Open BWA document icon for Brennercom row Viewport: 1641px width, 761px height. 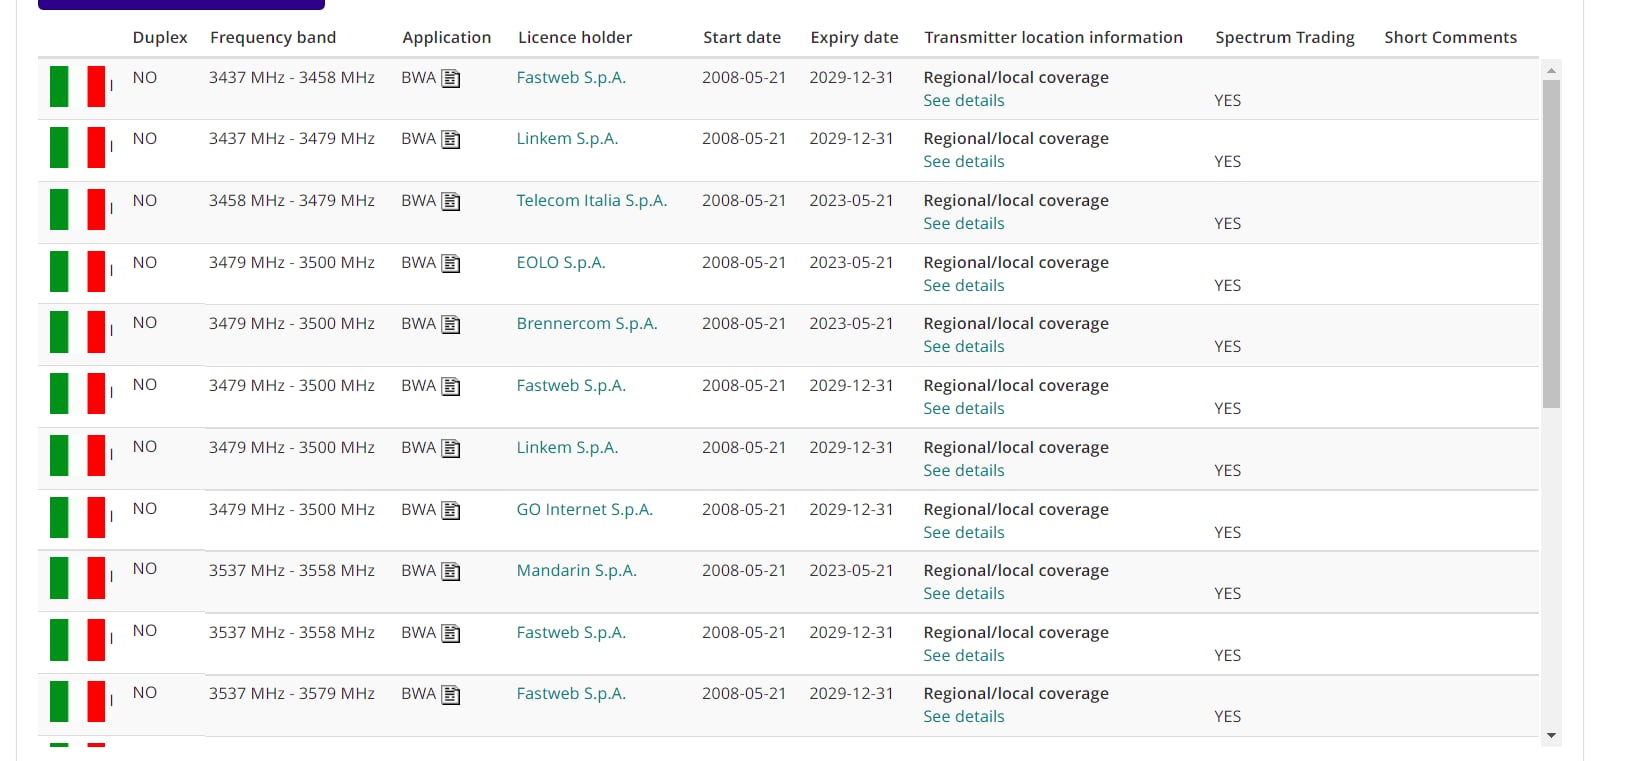coord(451,325)
